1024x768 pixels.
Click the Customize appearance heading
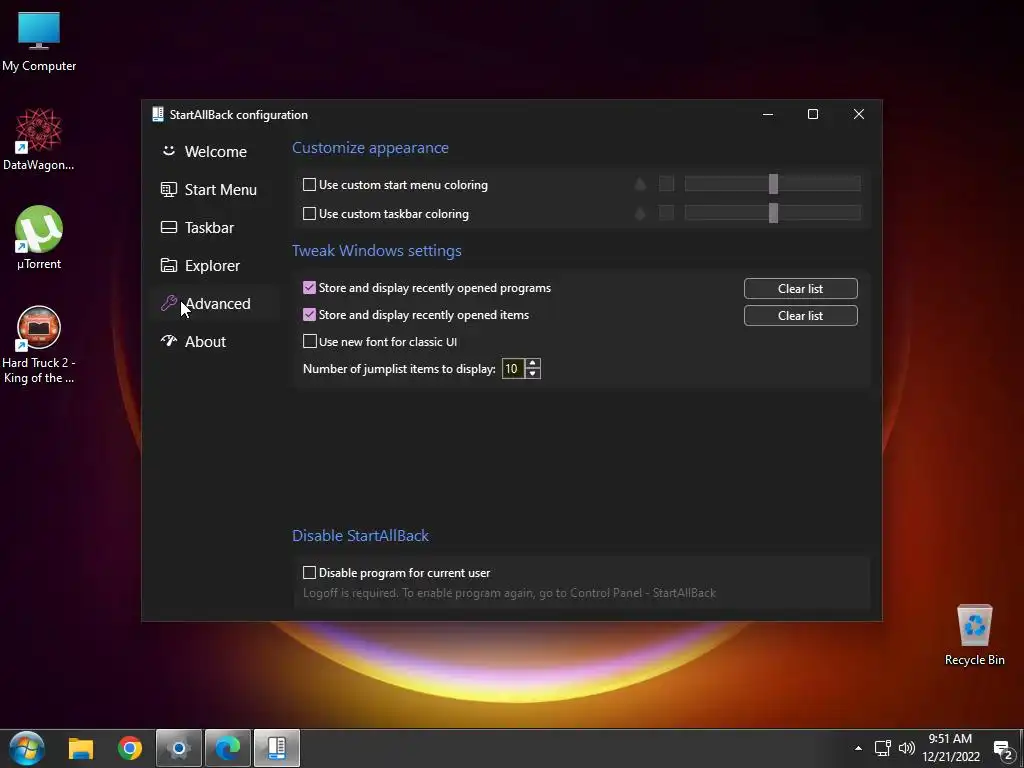pos(370,148)
